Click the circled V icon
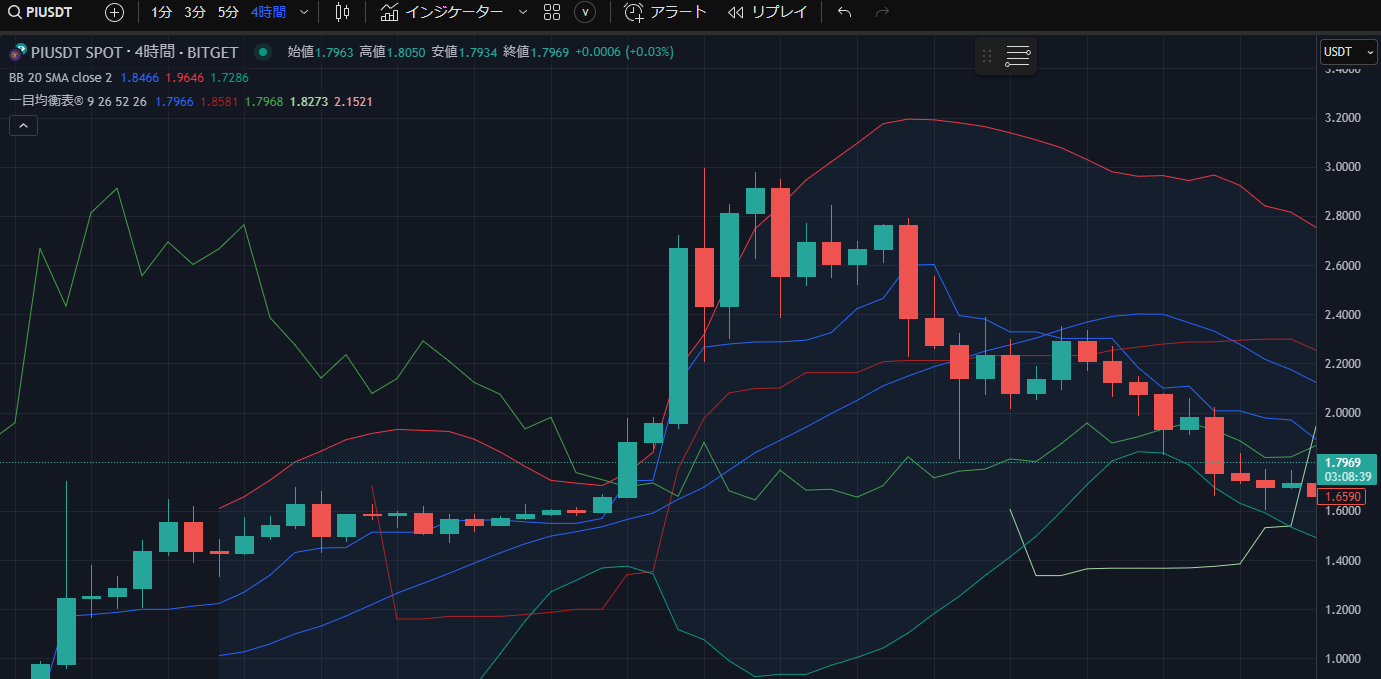This screenshot has height=679, width=1381. coord(586,12)
